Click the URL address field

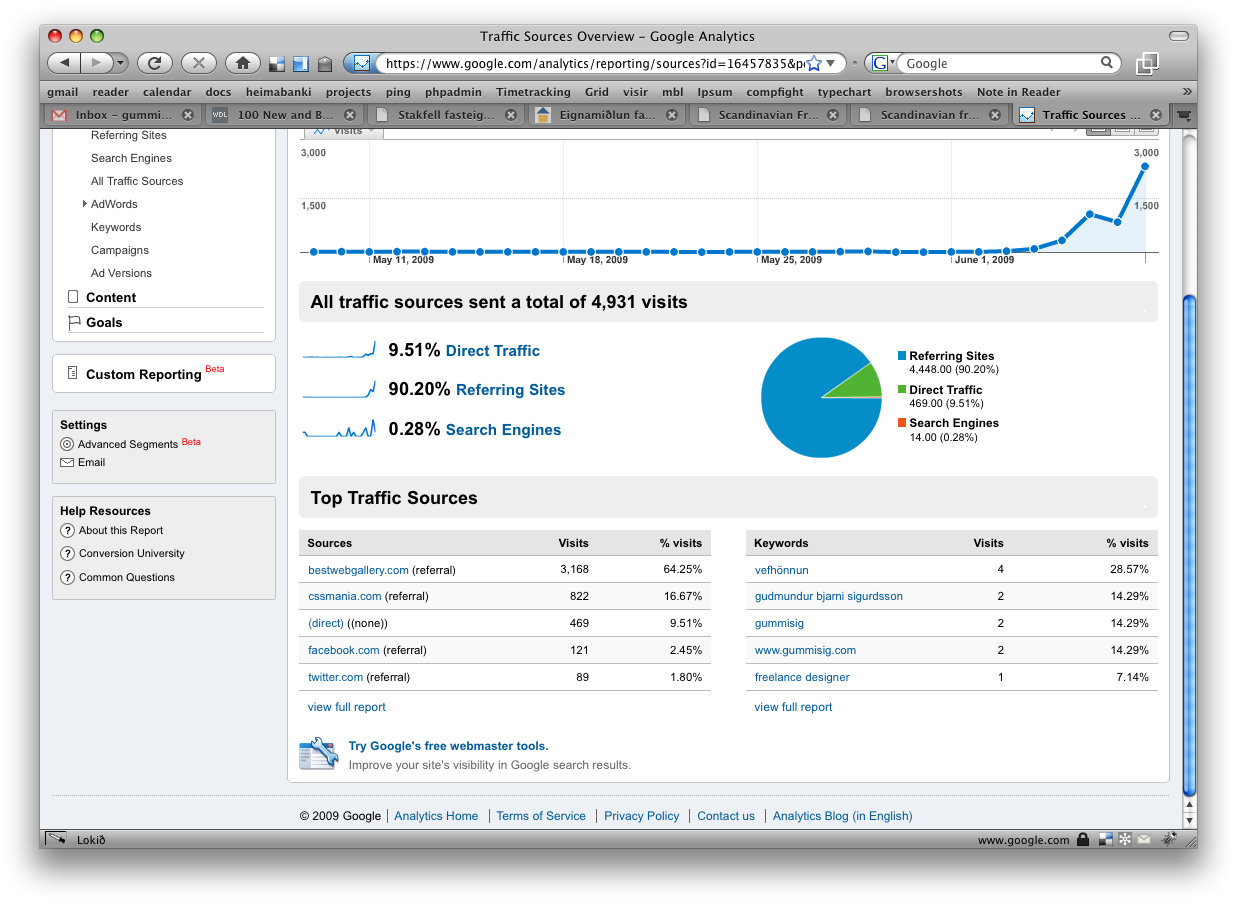pos(594,63)
